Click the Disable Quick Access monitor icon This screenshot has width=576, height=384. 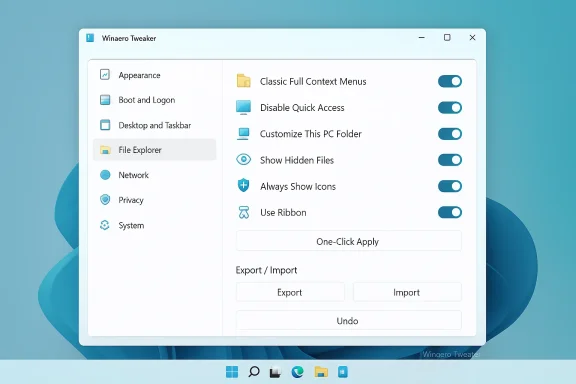coord(244,107)
